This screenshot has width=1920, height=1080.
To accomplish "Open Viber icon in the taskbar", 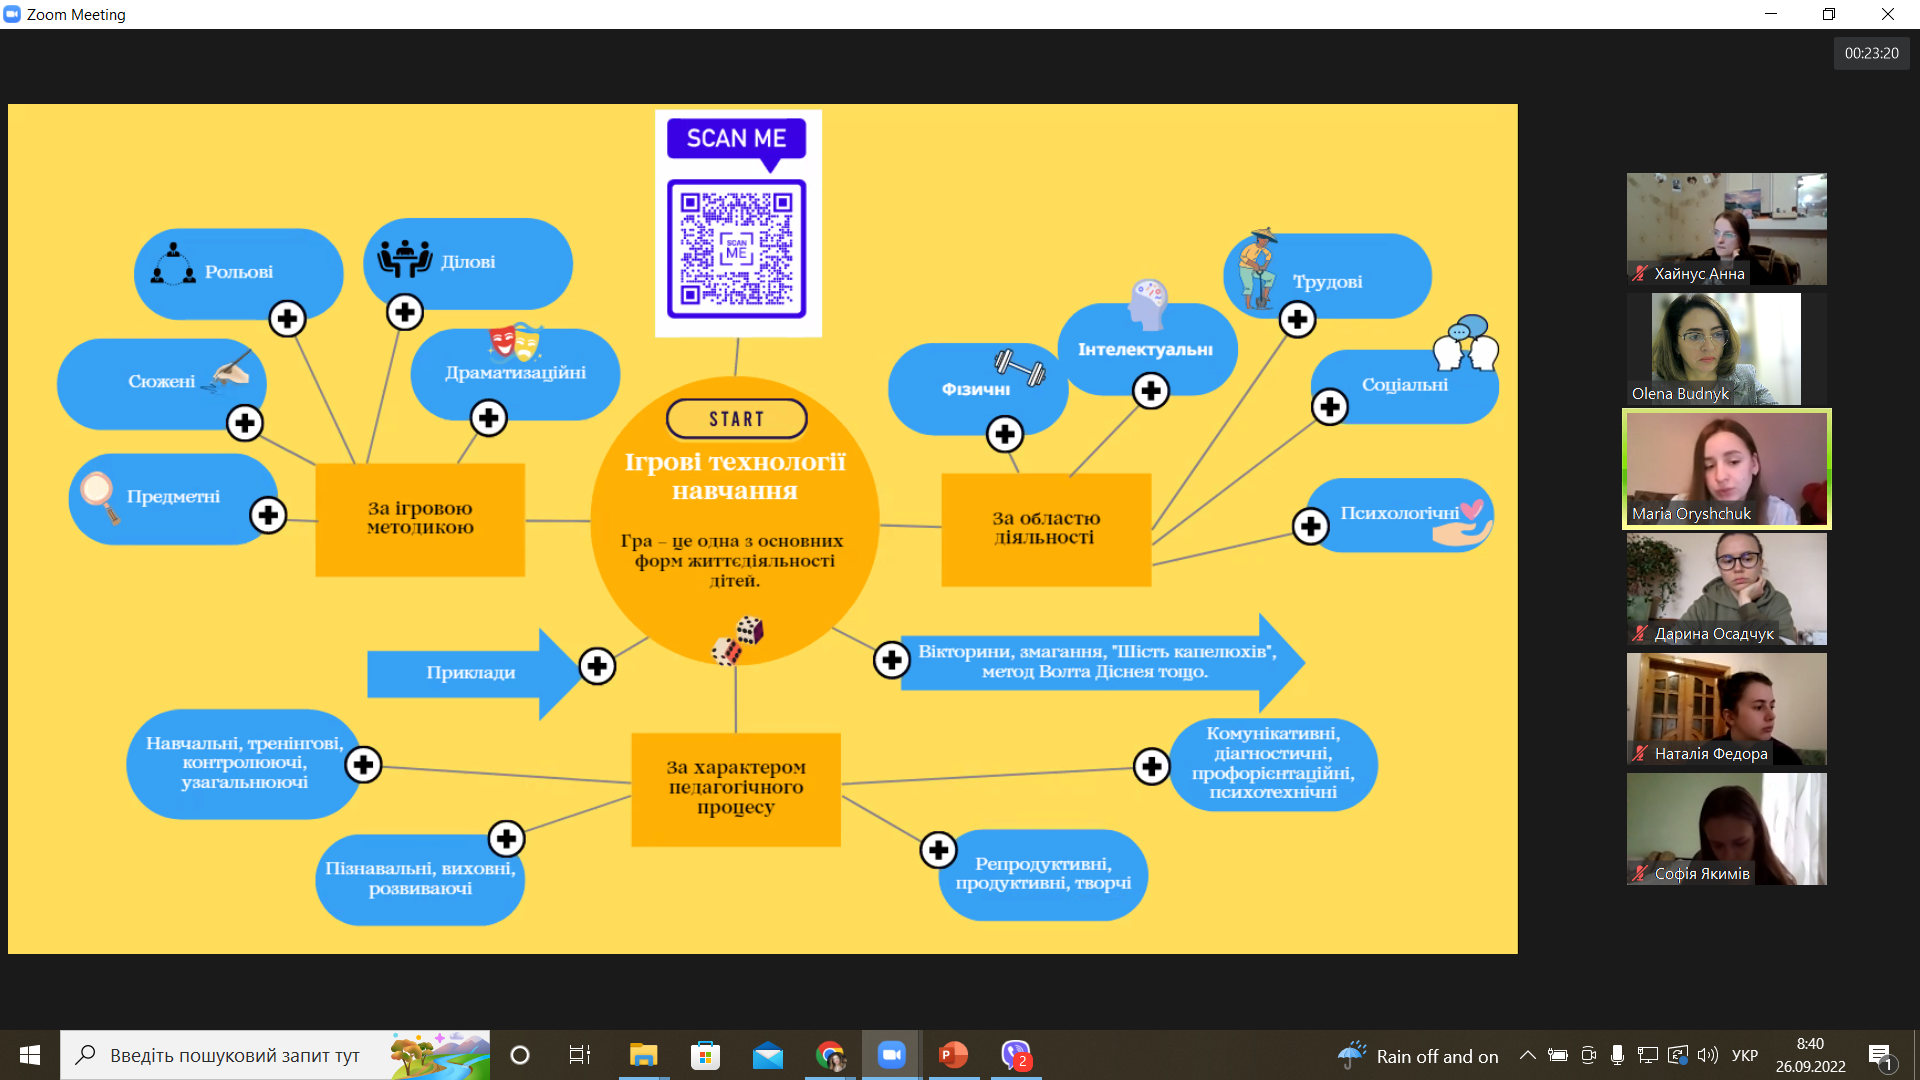I will pos(1015,1055).
